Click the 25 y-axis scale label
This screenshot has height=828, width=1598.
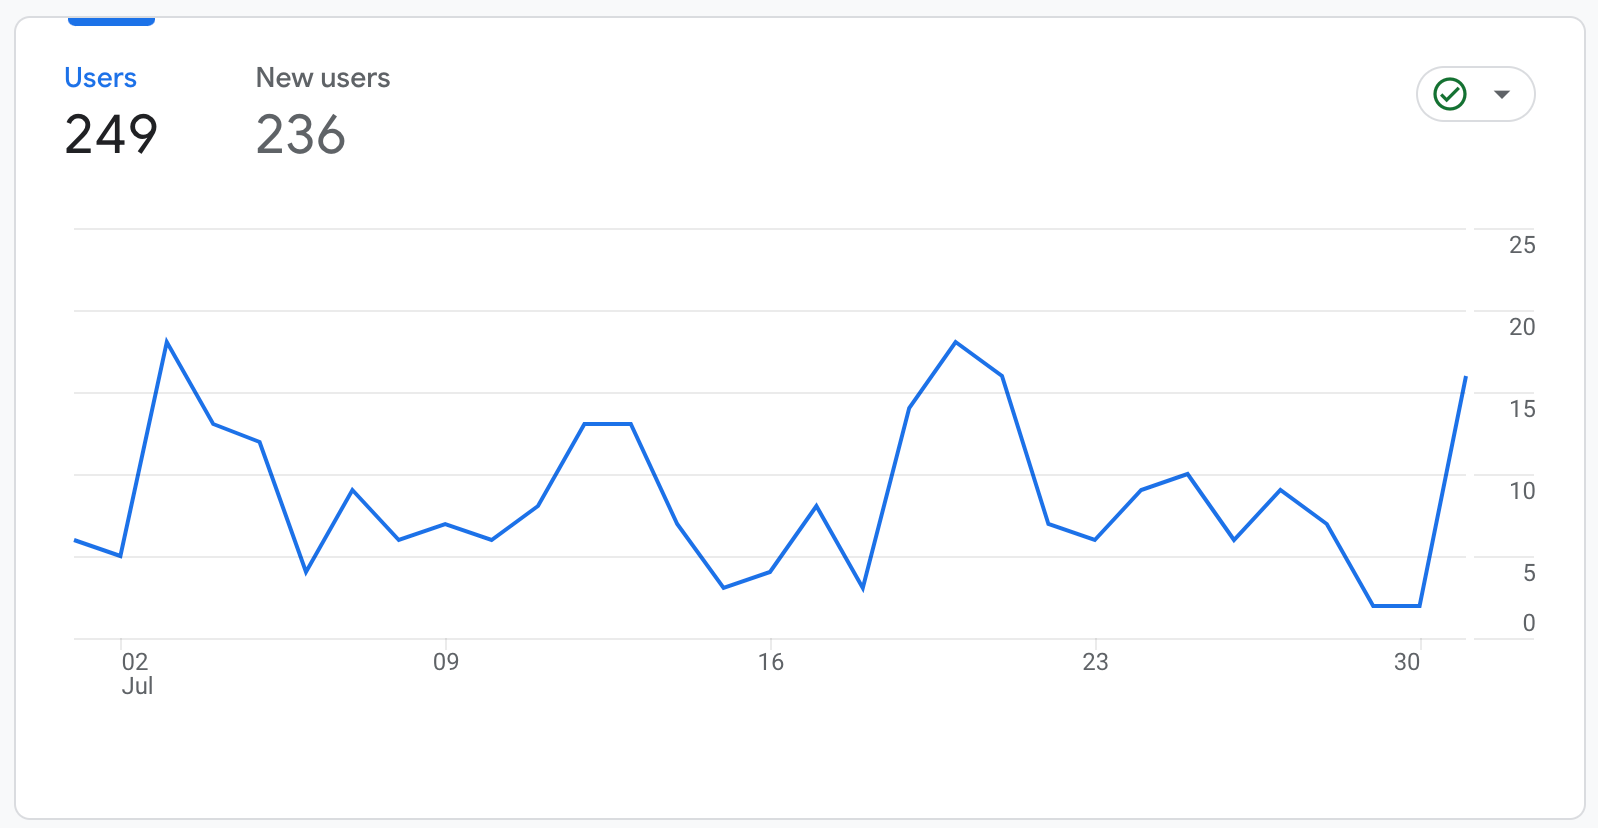[1521, 245]
